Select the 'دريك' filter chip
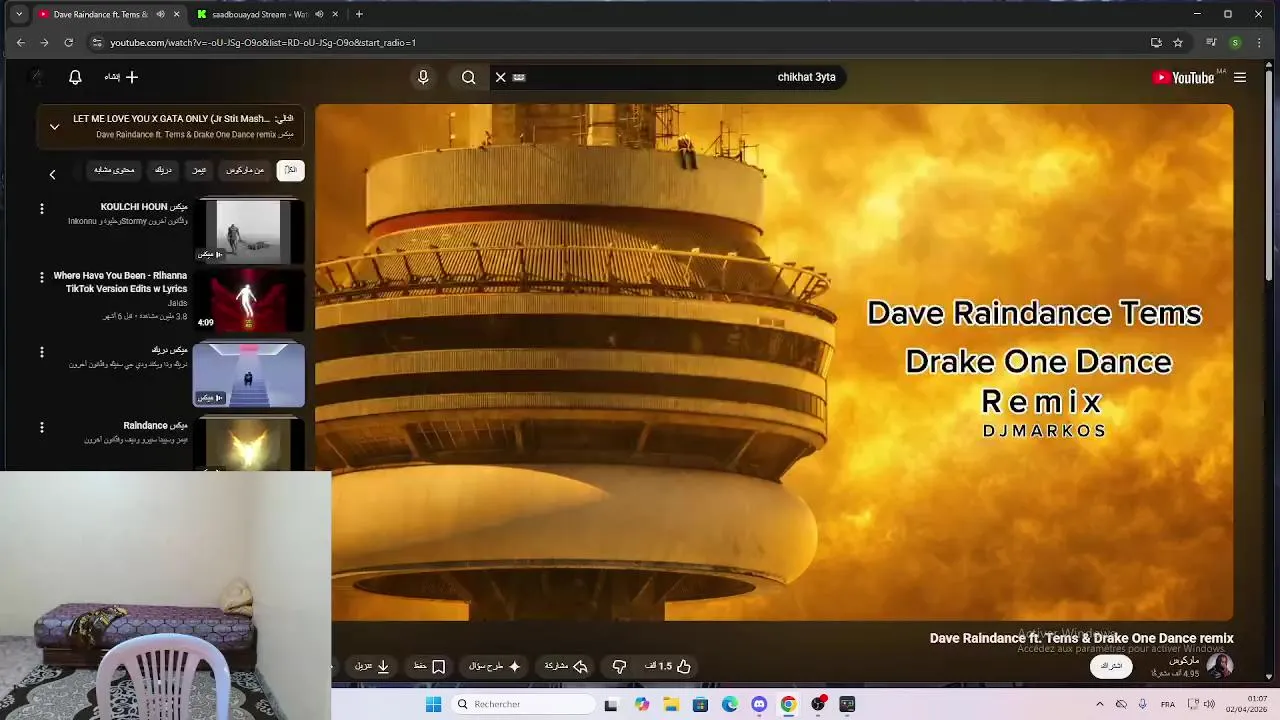The height and width of the screenshot is (720, 1280). coord(163,170)
